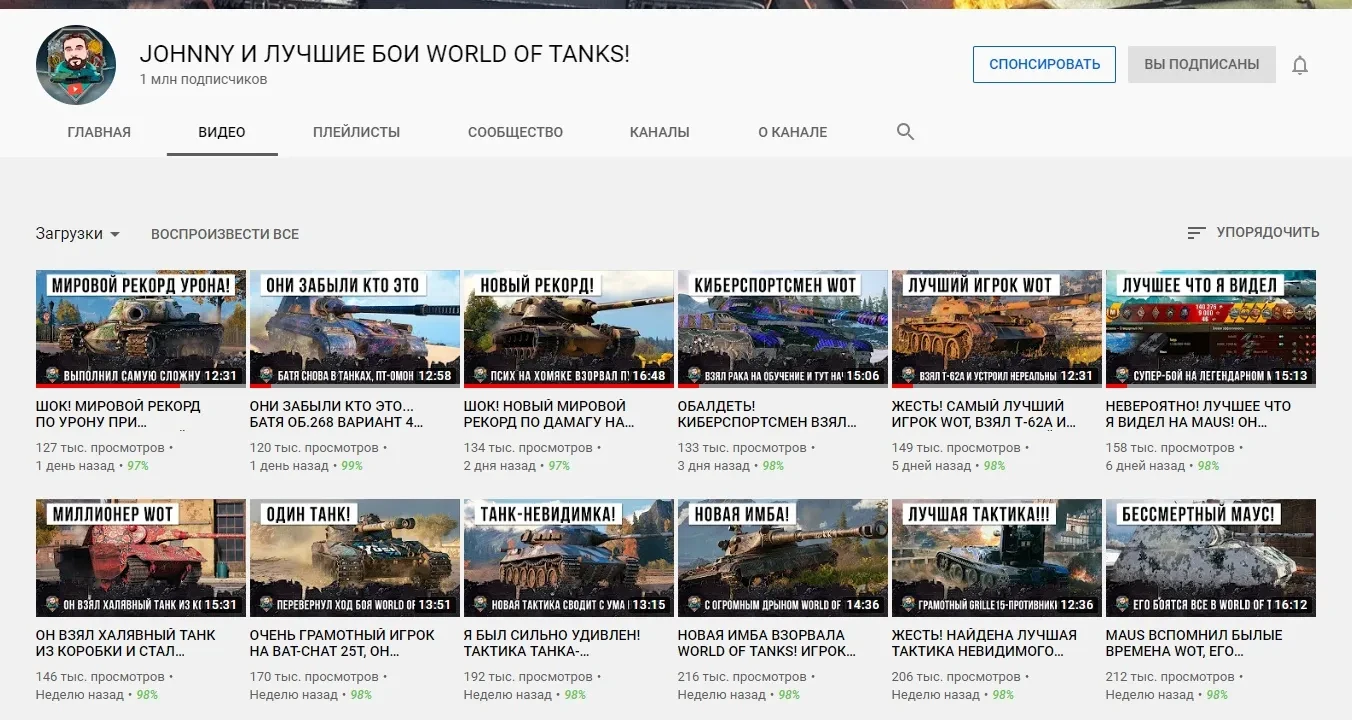Open the БЕССМЕРТНЫЙ МАУС video thumbnail

(1210, 558)
